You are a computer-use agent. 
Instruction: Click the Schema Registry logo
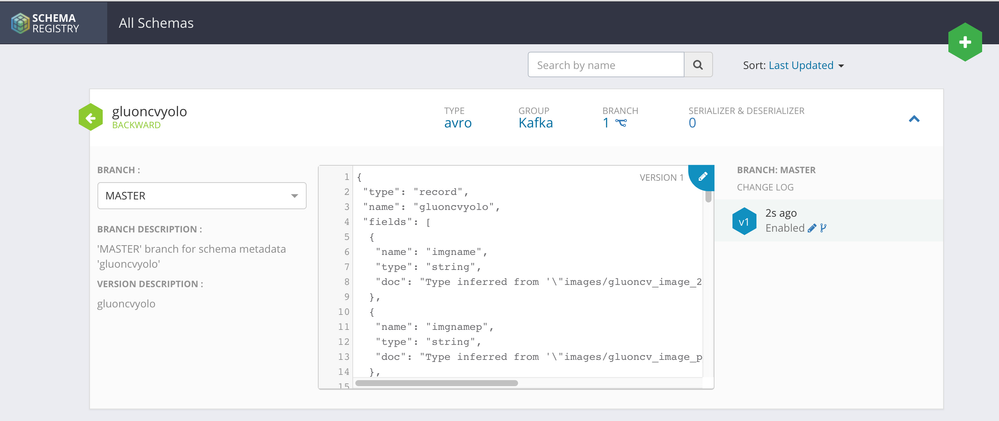click(53, 23)
